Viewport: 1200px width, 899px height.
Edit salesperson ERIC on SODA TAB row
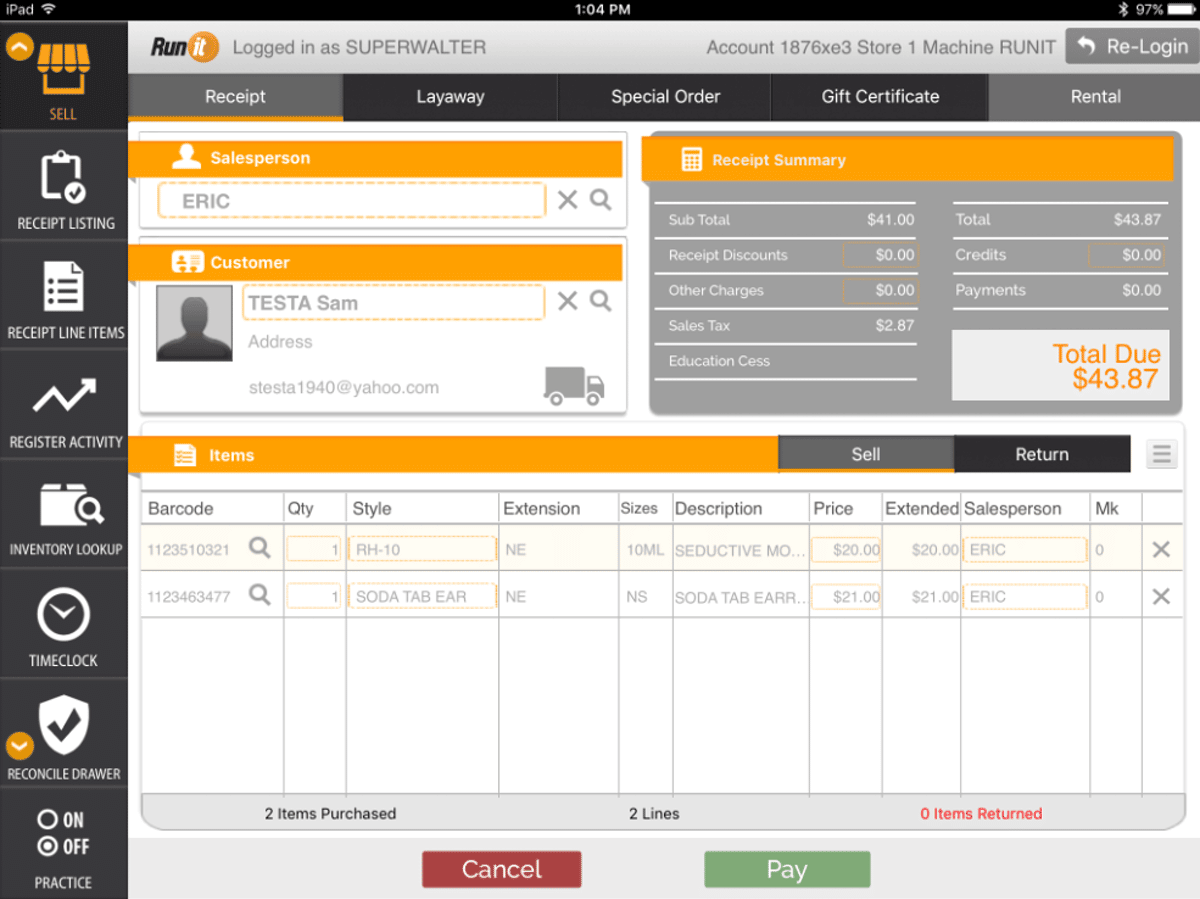[1025, 596]
